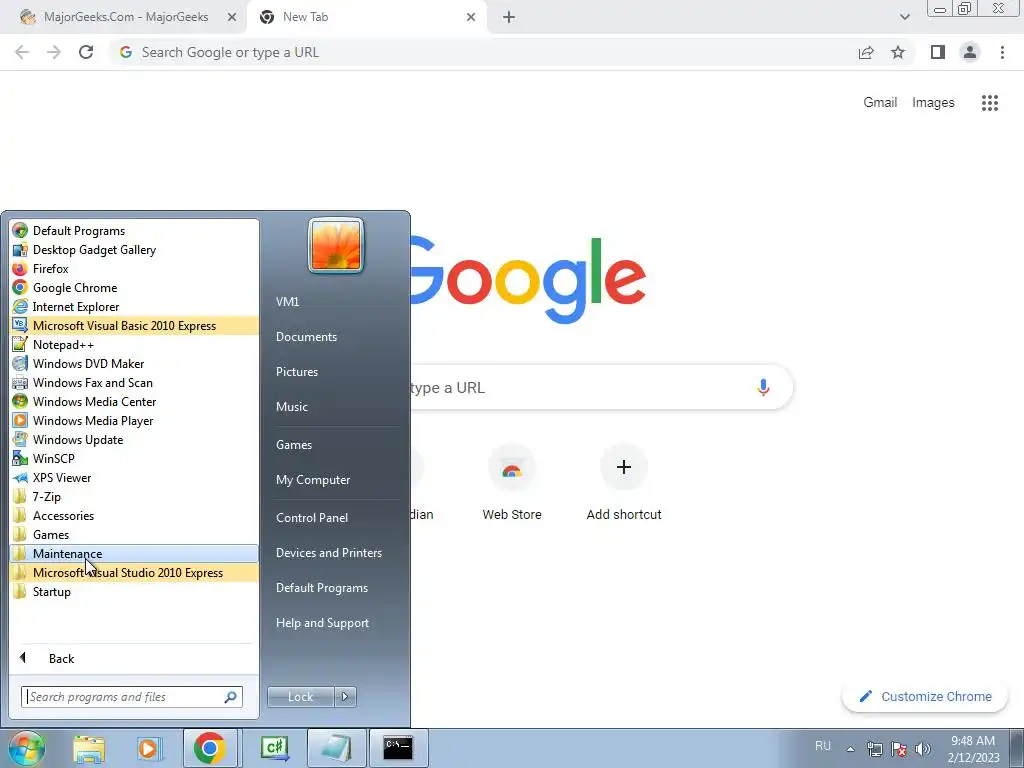Focus the Search programs and files box
Screen dimensions: 1024x768
131,697
